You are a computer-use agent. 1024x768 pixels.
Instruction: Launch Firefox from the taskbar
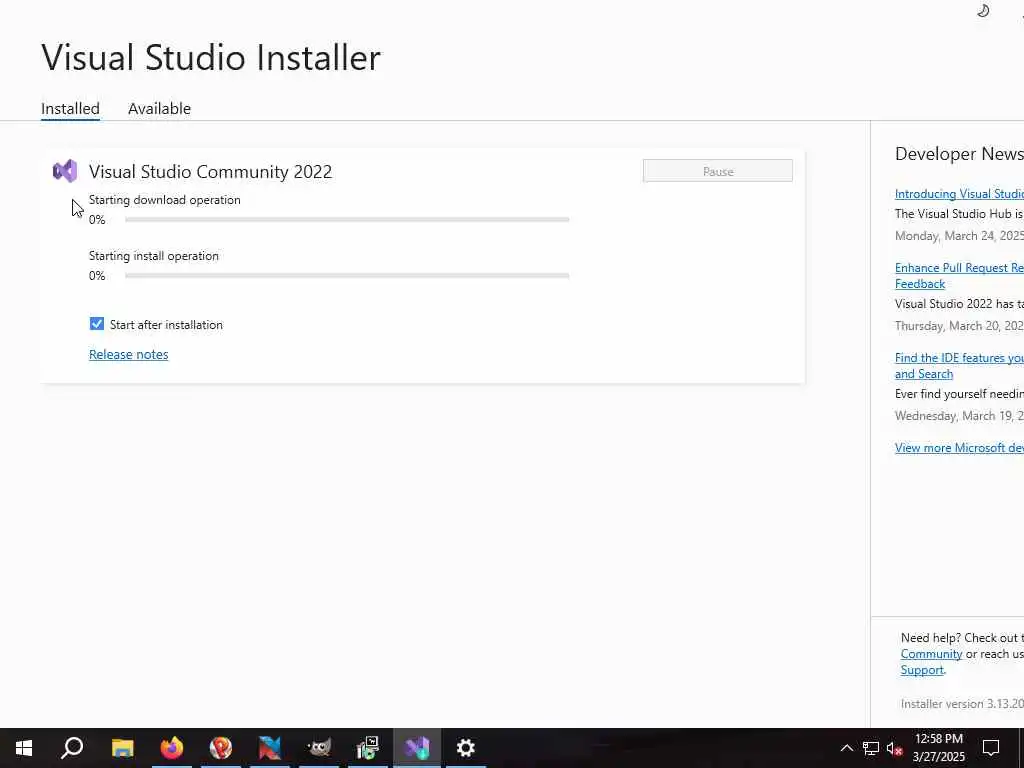tap(172, 748)
